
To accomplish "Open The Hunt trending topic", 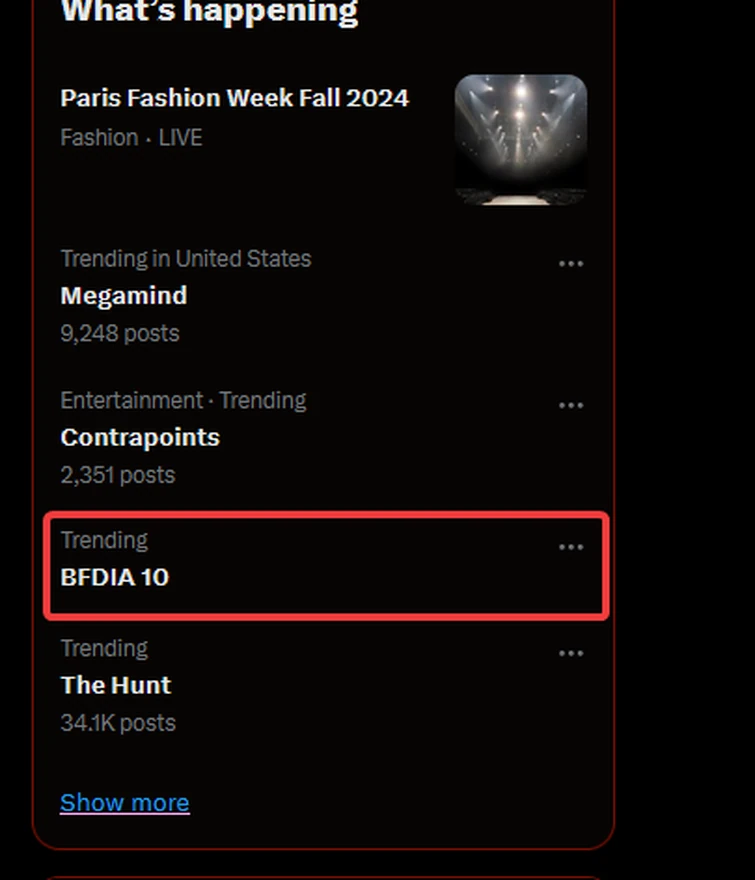I will coord(115,685).
